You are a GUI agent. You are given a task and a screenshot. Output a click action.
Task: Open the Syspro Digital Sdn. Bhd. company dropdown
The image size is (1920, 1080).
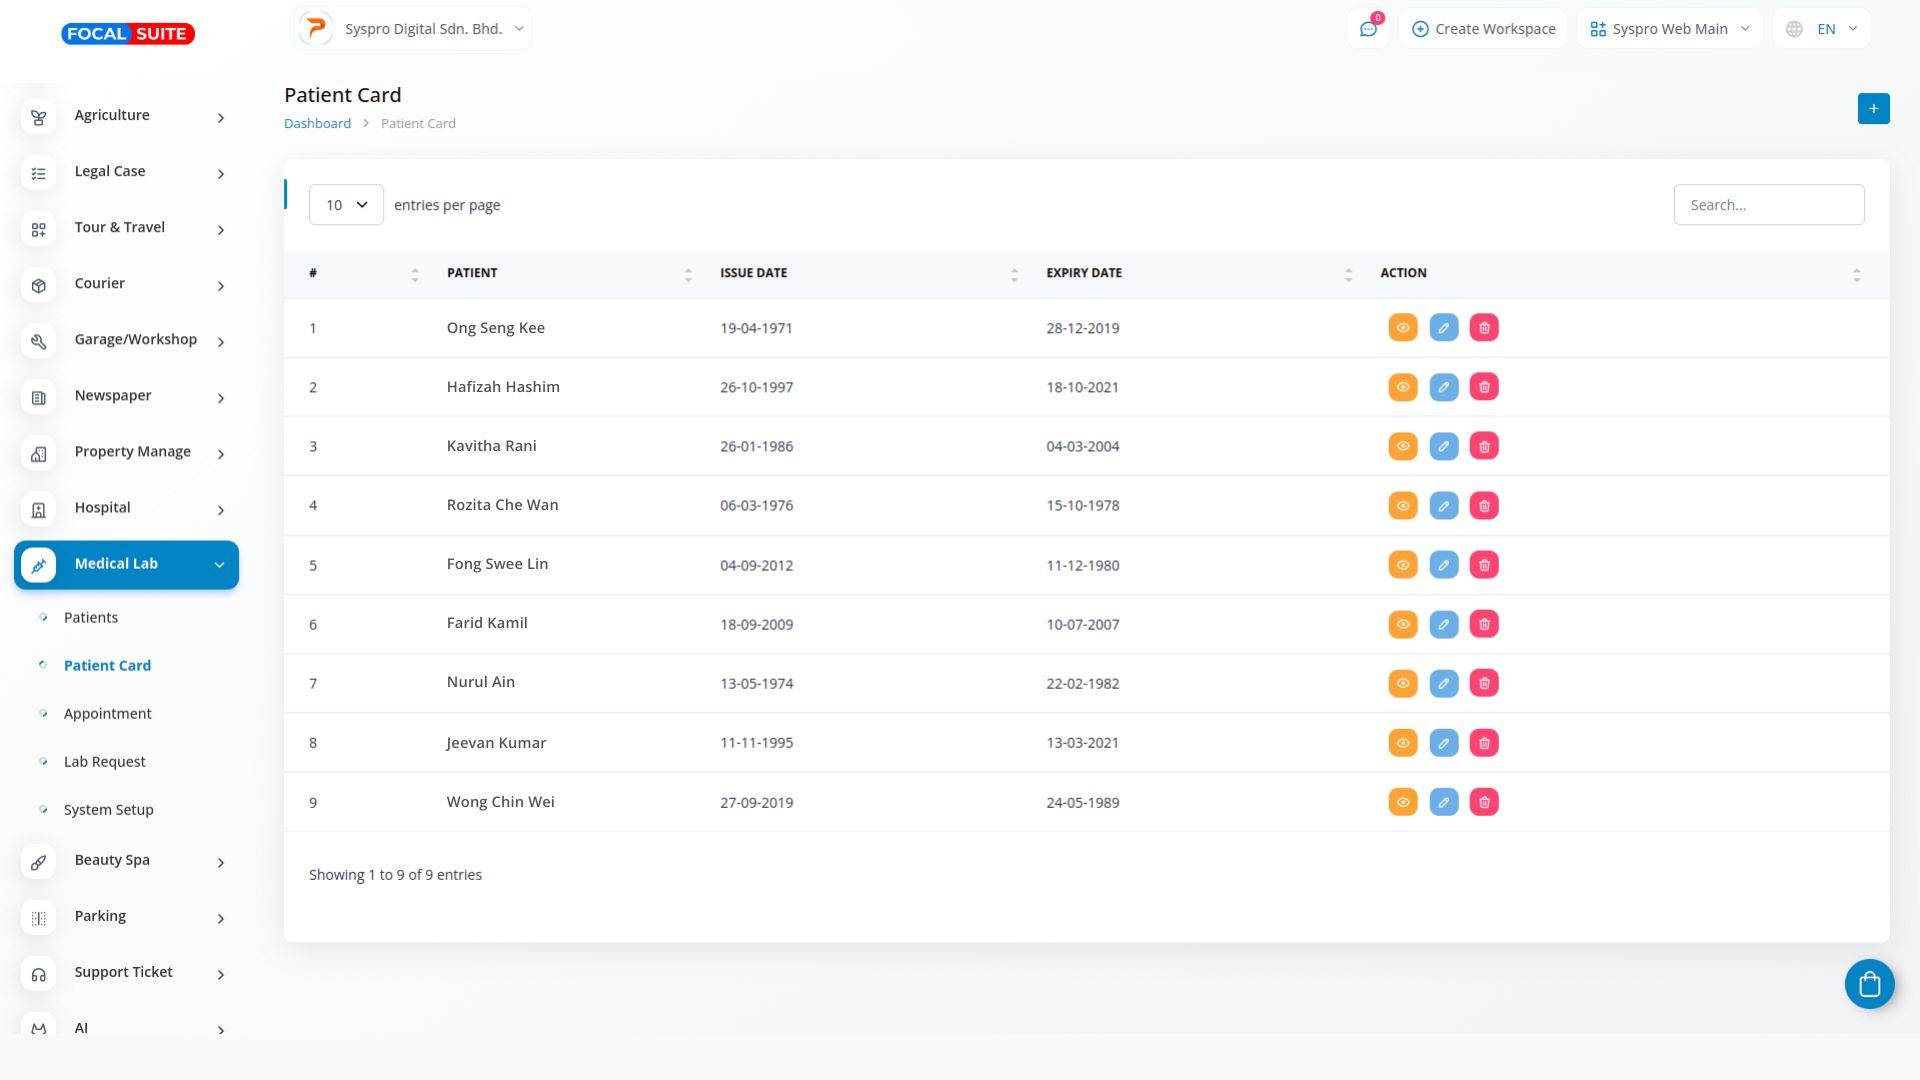point(413,29)
